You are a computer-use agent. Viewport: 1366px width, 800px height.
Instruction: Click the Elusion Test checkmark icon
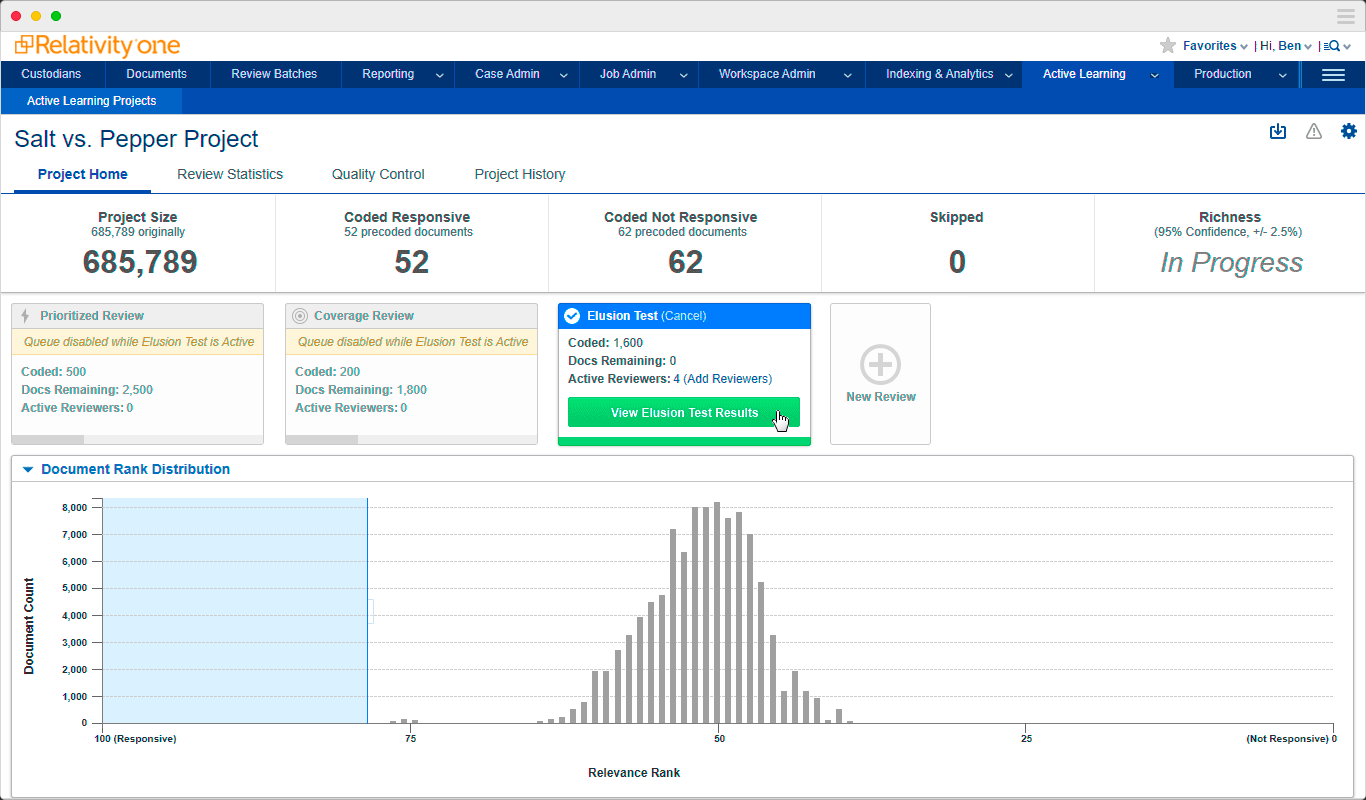pos(572,316)
